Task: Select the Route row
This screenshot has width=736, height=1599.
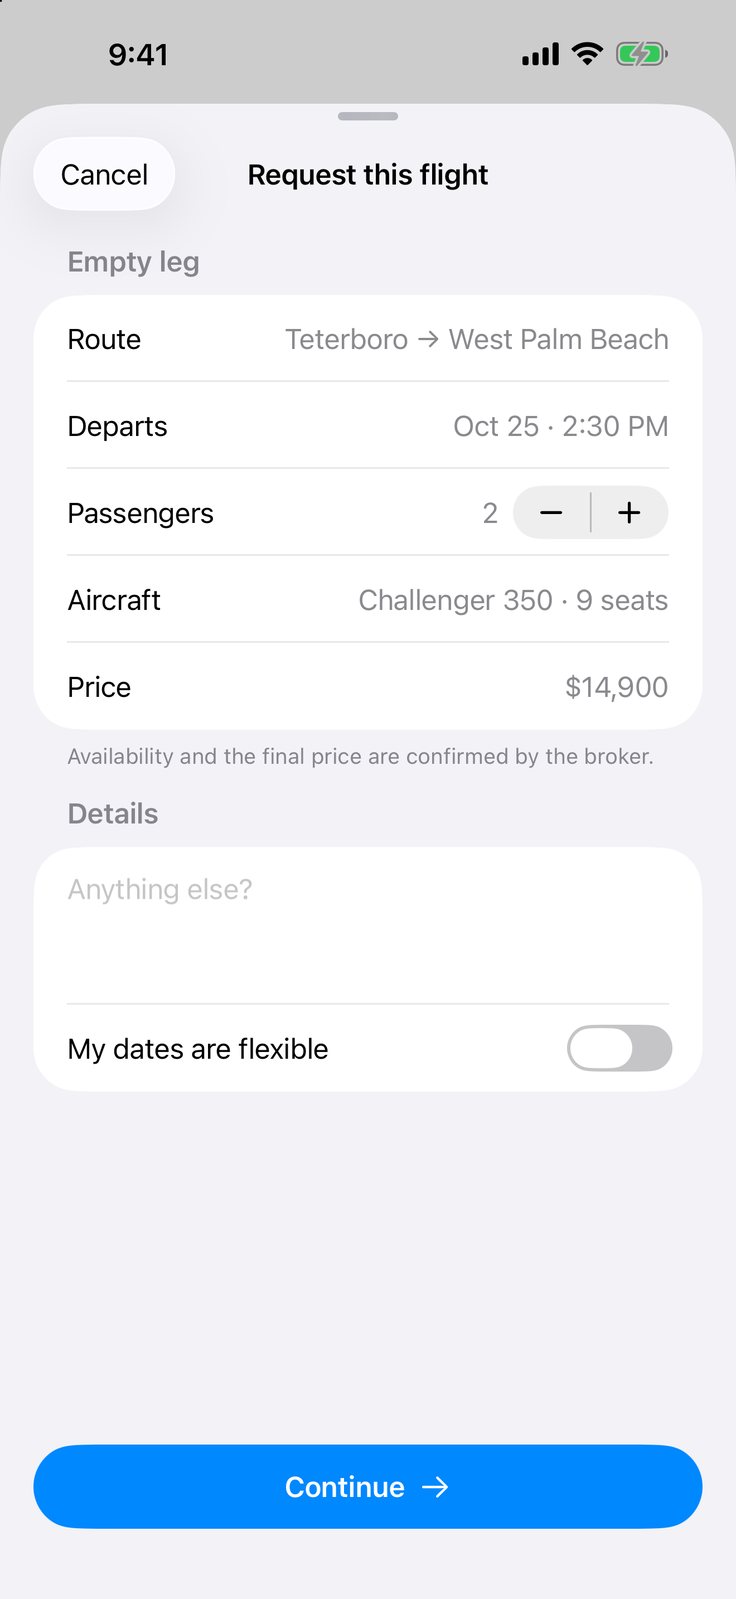Action: pyautogui.click(x=368, y=339)
